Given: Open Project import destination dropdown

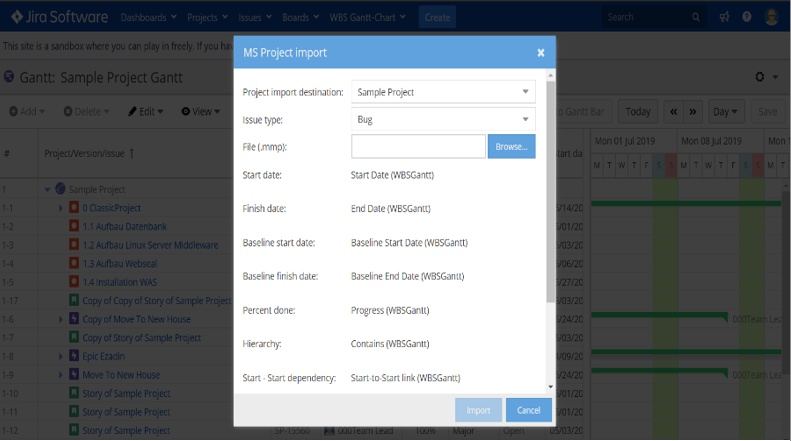Looking at the screenshot, I should (443, 92).
